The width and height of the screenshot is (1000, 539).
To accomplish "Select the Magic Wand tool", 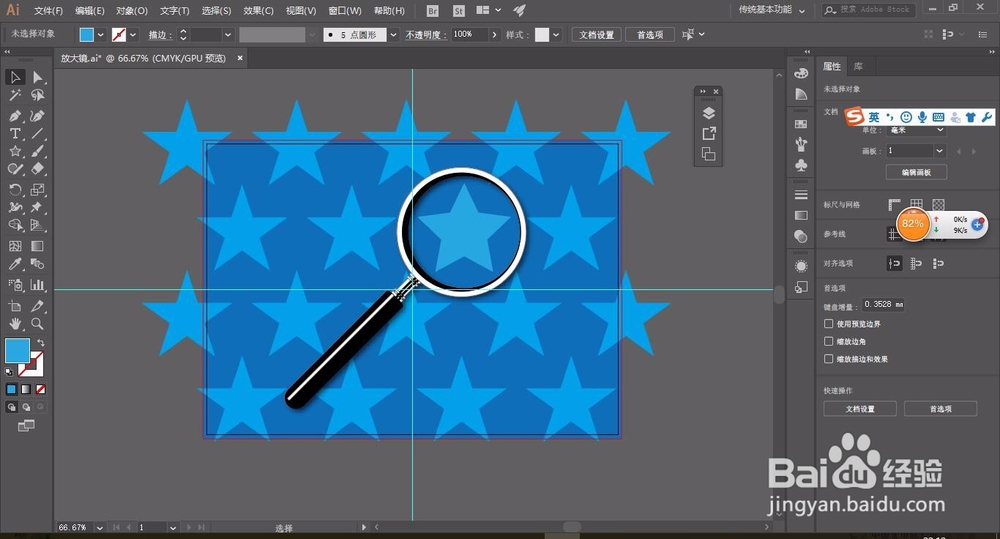I will (x=15, y=95).
